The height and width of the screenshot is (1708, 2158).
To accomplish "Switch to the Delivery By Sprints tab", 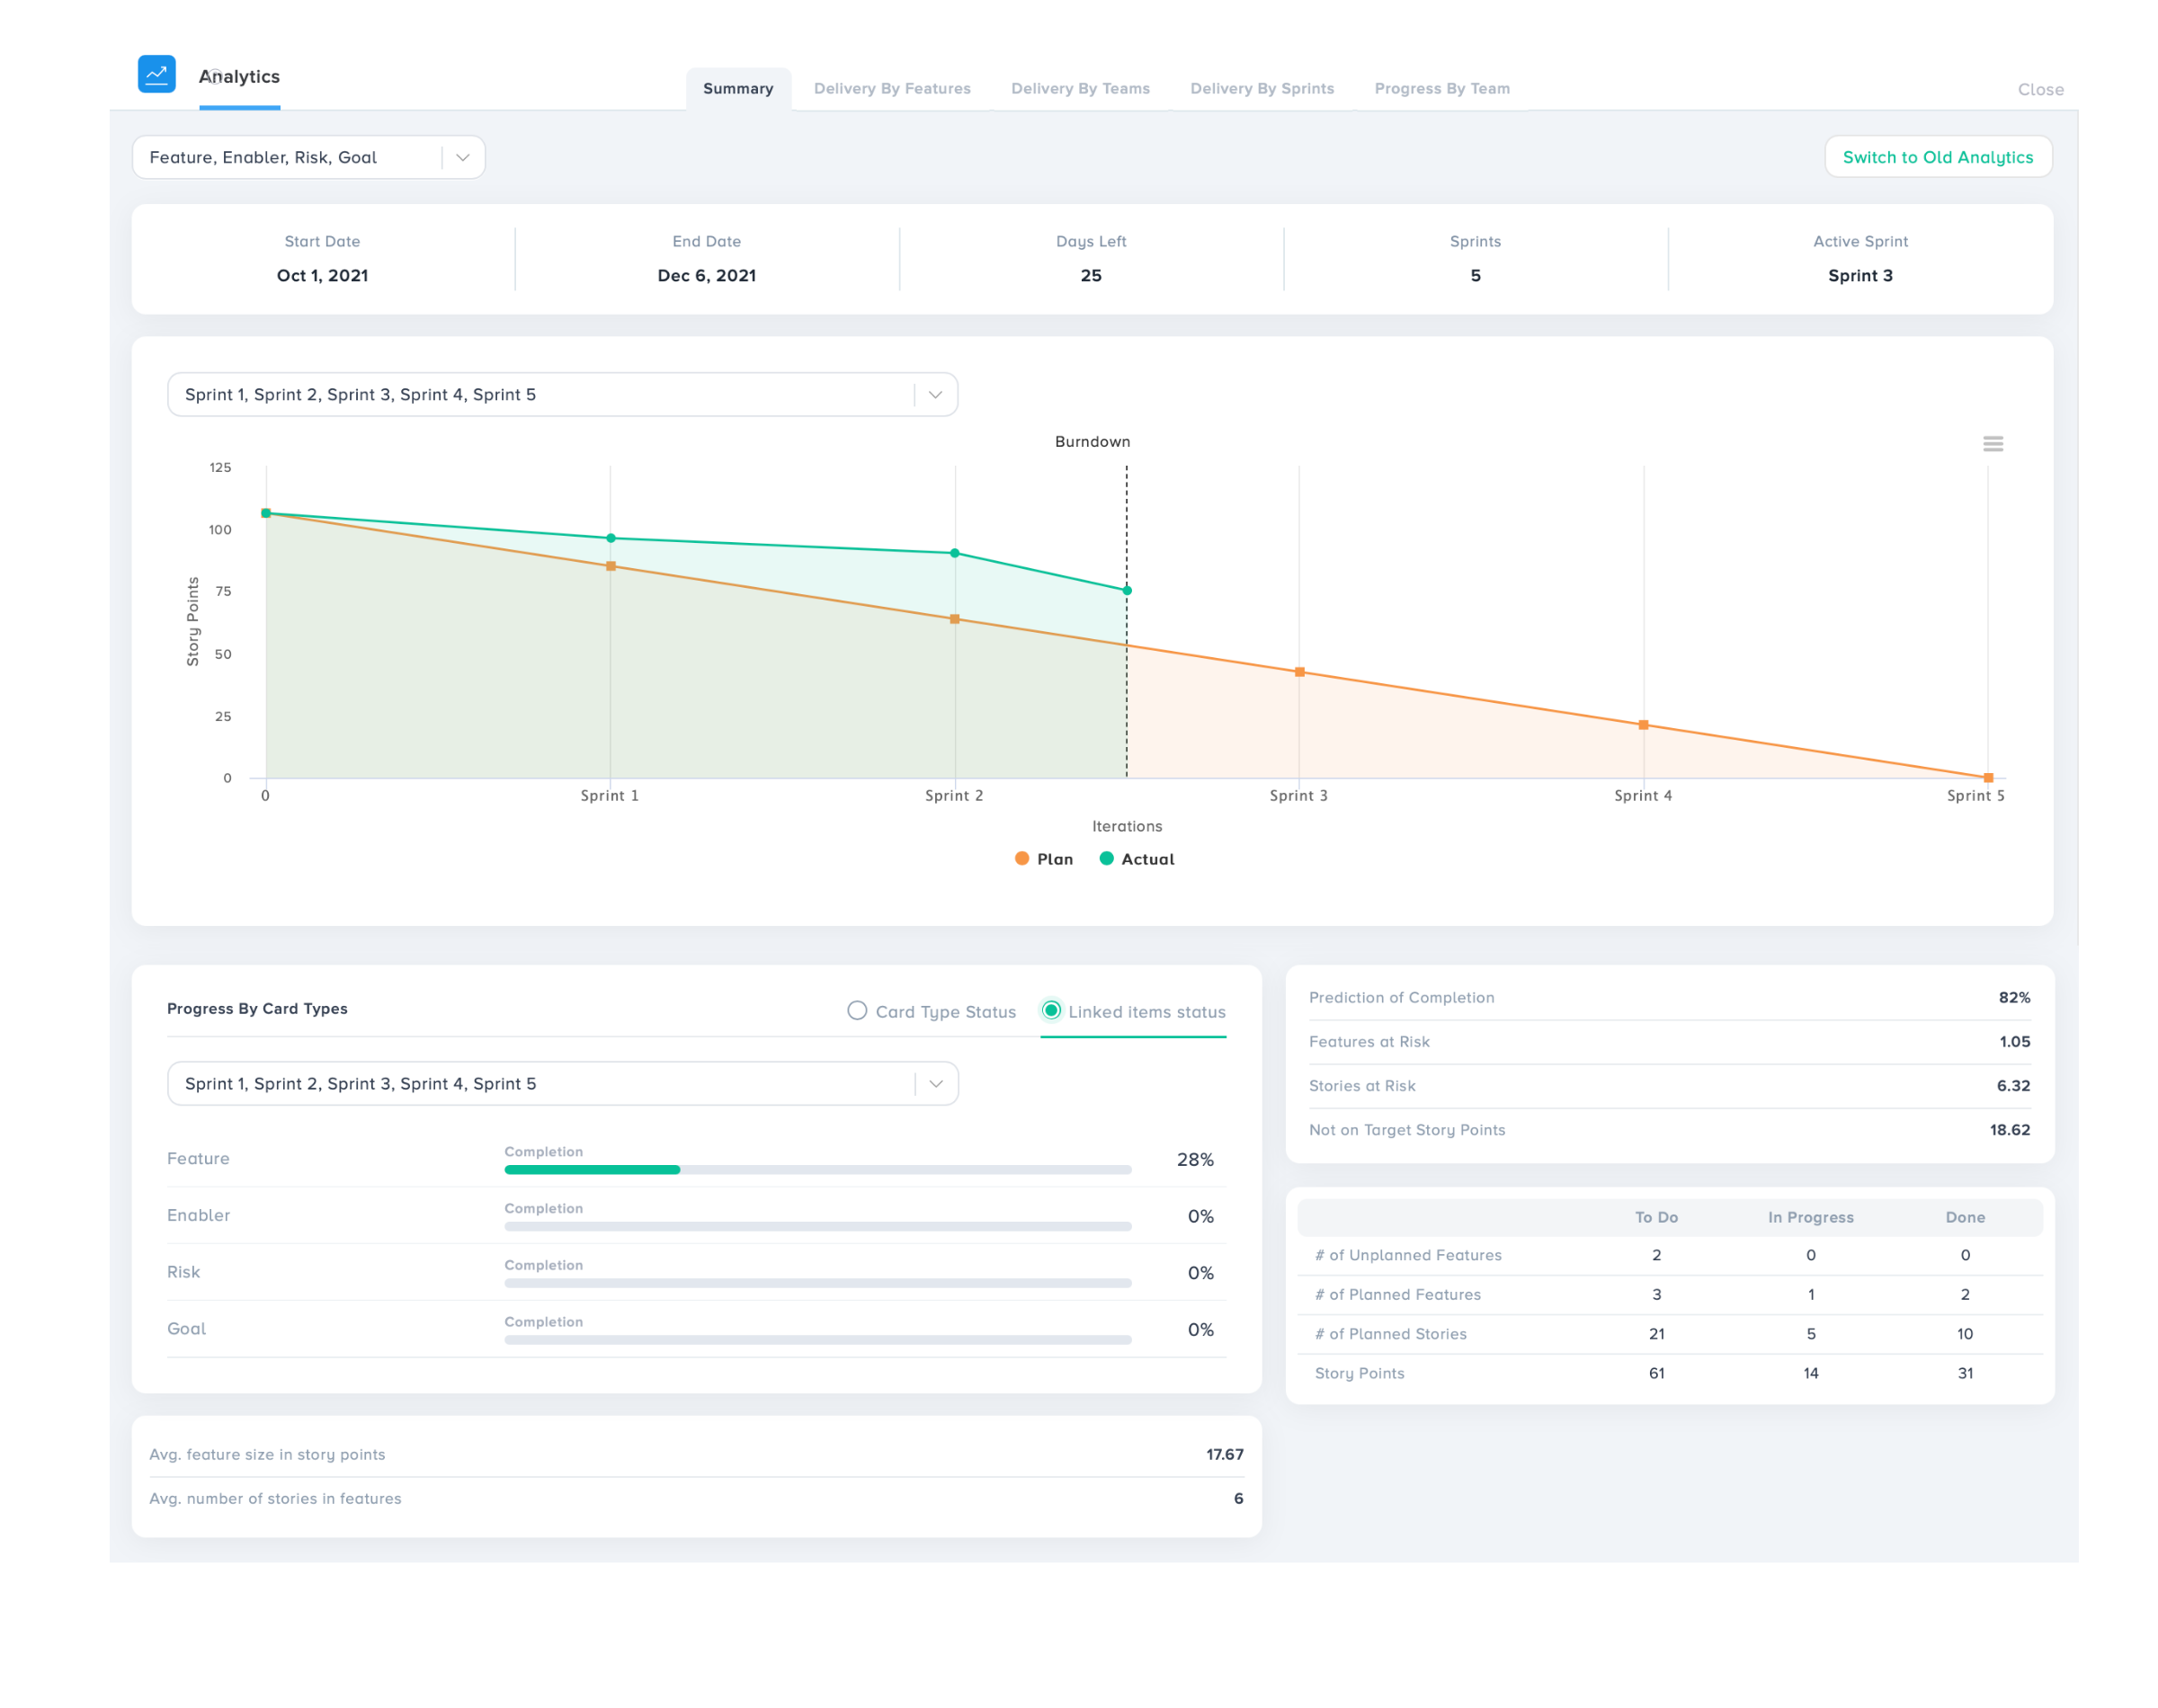I will (x=1262, y=88).
